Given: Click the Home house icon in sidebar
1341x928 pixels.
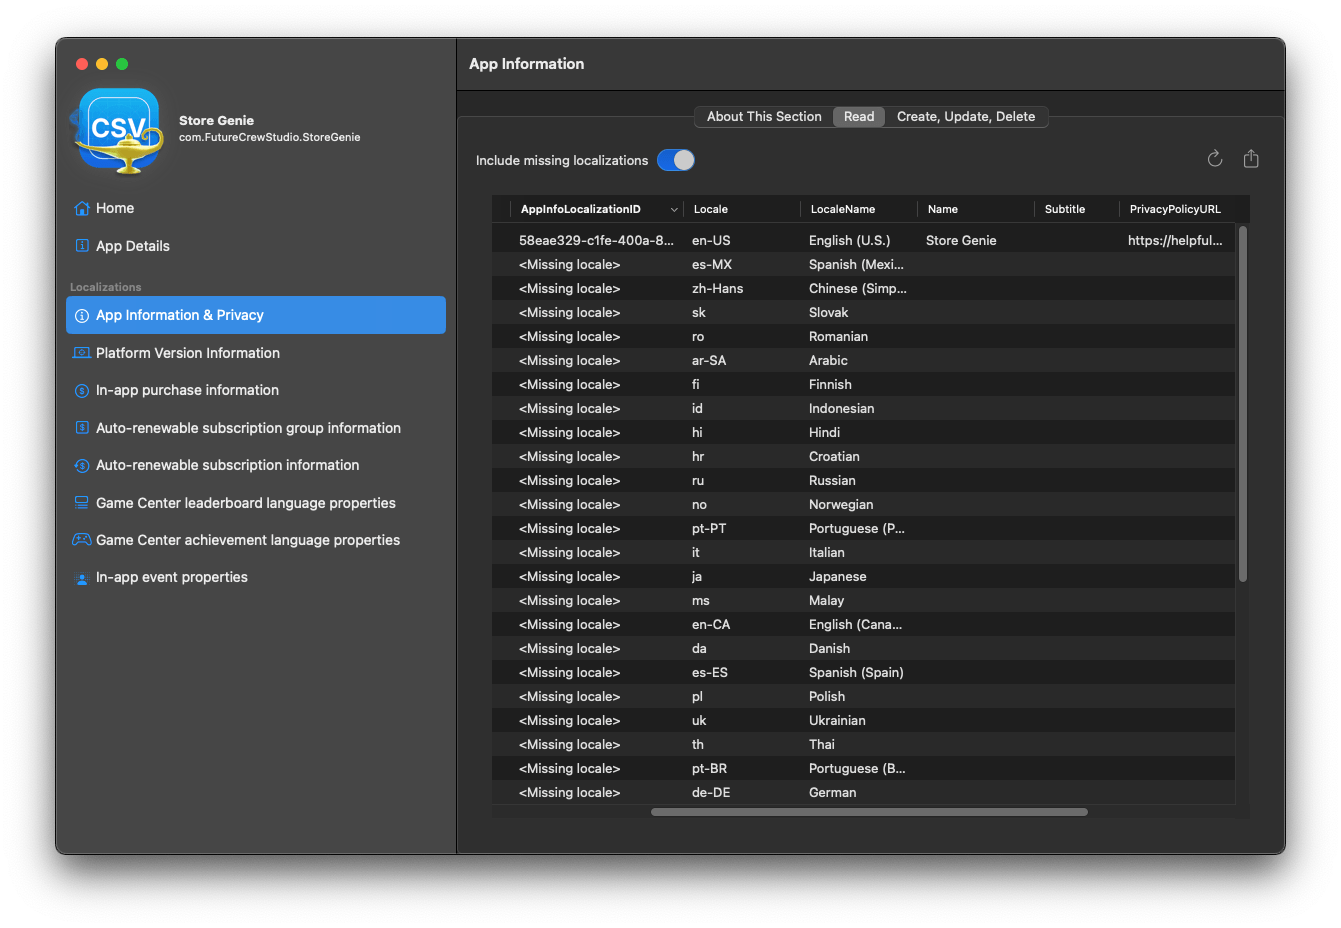Looking at the screenshot, I should 82,208.
